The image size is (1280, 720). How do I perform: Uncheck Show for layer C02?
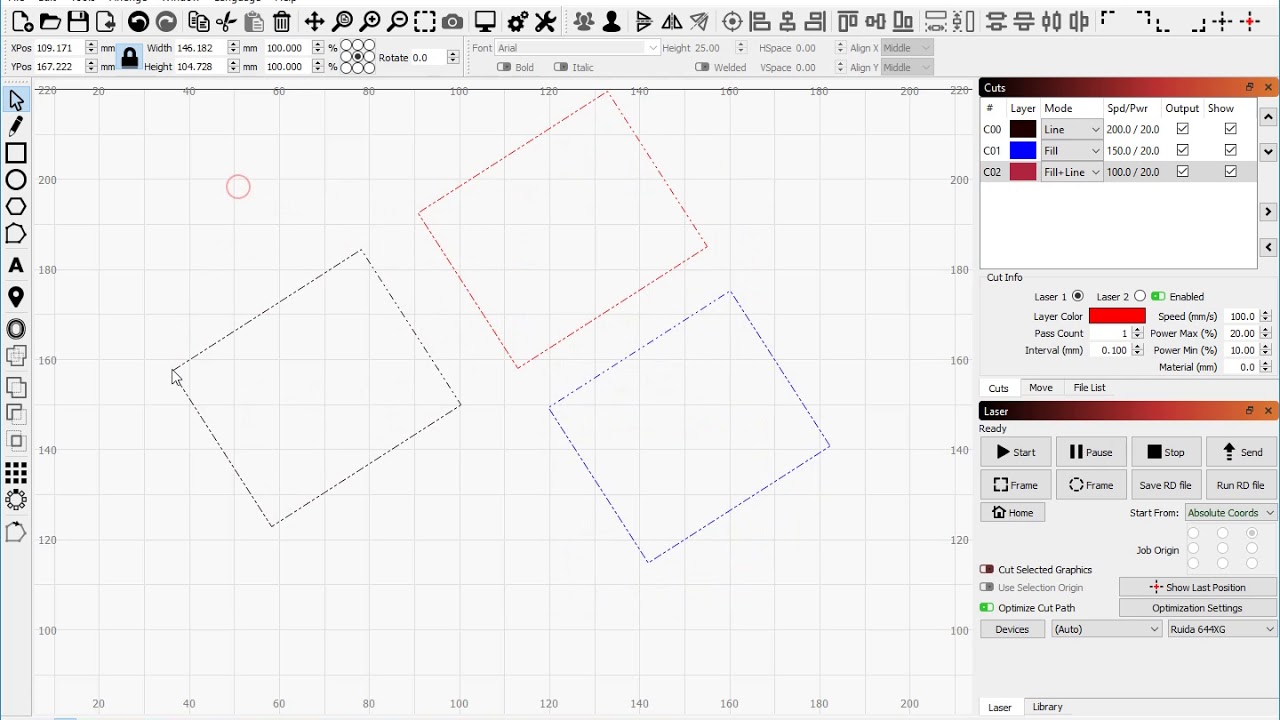1231,171
